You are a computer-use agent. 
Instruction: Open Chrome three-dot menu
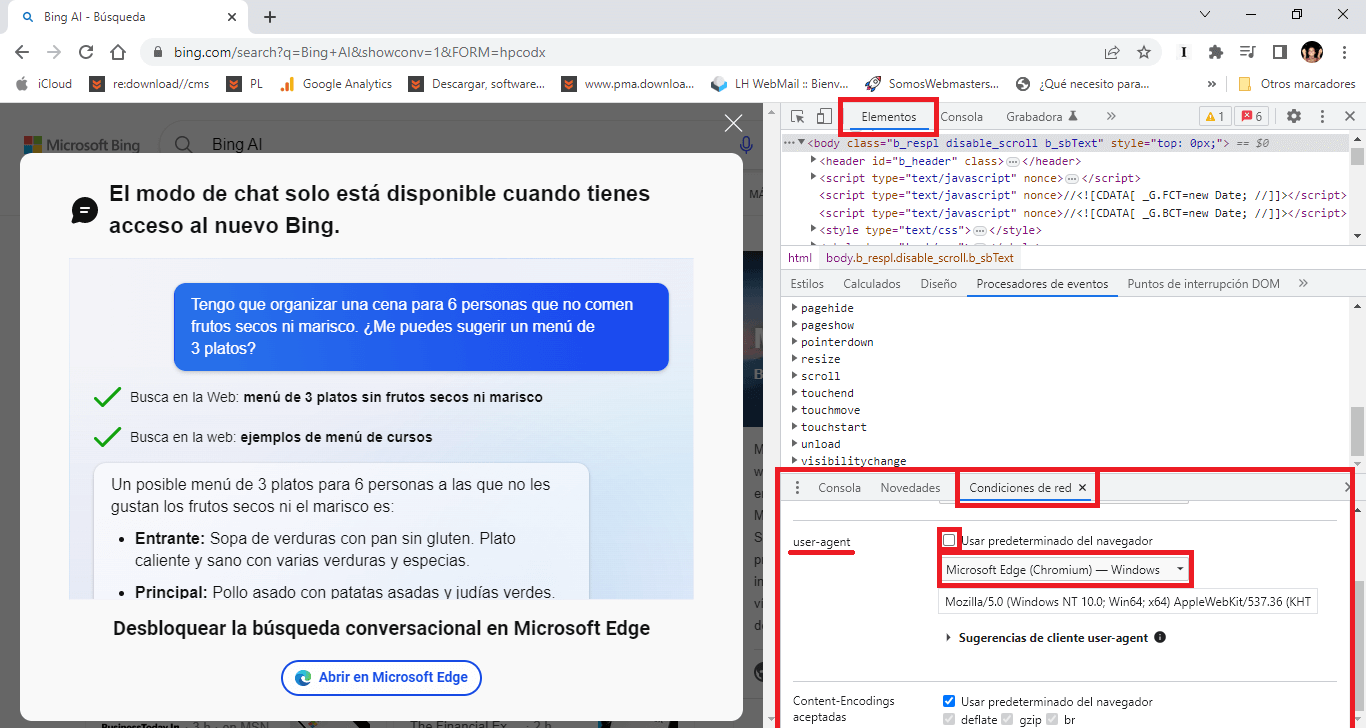click(1343, 52)
